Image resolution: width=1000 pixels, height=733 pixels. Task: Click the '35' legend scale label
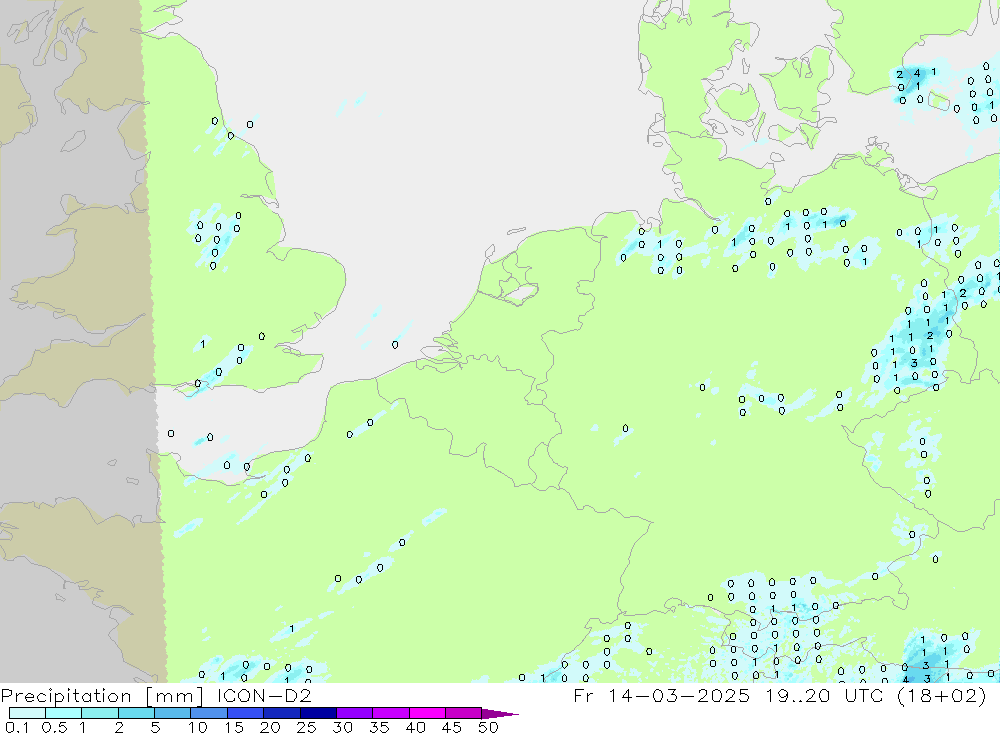point(379,727)
